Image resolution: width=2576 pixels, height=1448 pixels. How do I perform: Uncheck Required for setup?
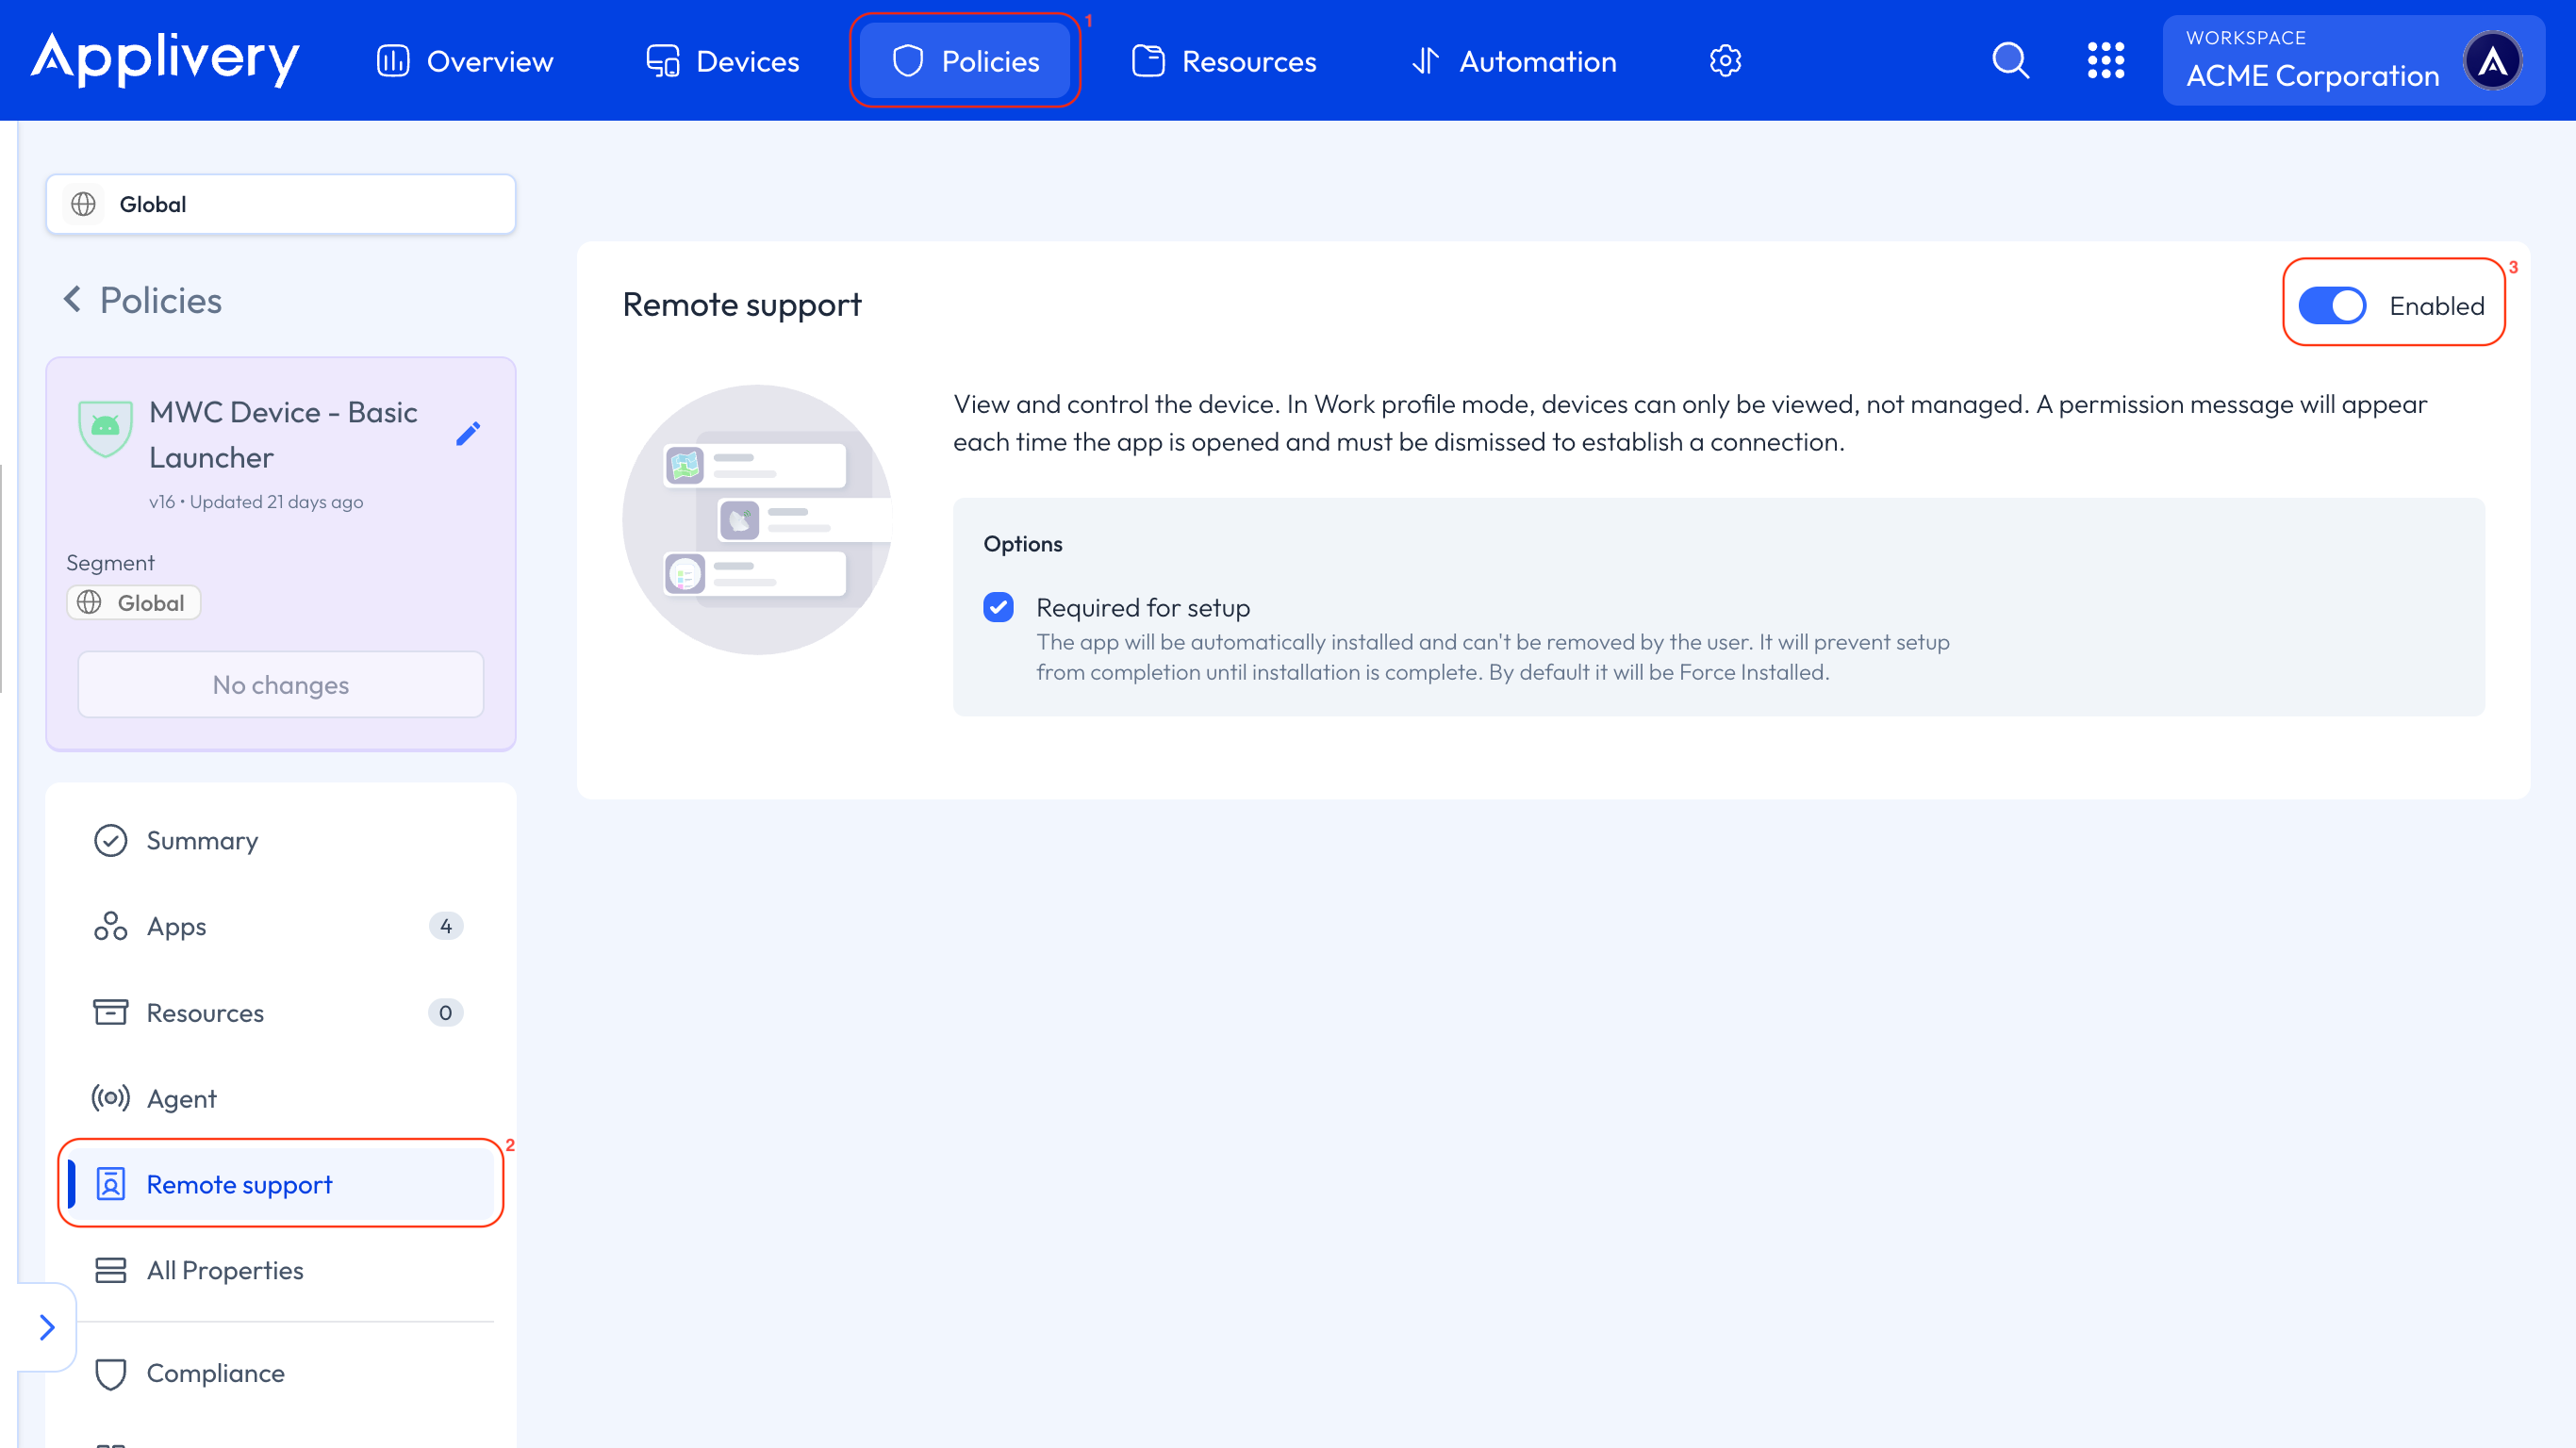(998, 607)
